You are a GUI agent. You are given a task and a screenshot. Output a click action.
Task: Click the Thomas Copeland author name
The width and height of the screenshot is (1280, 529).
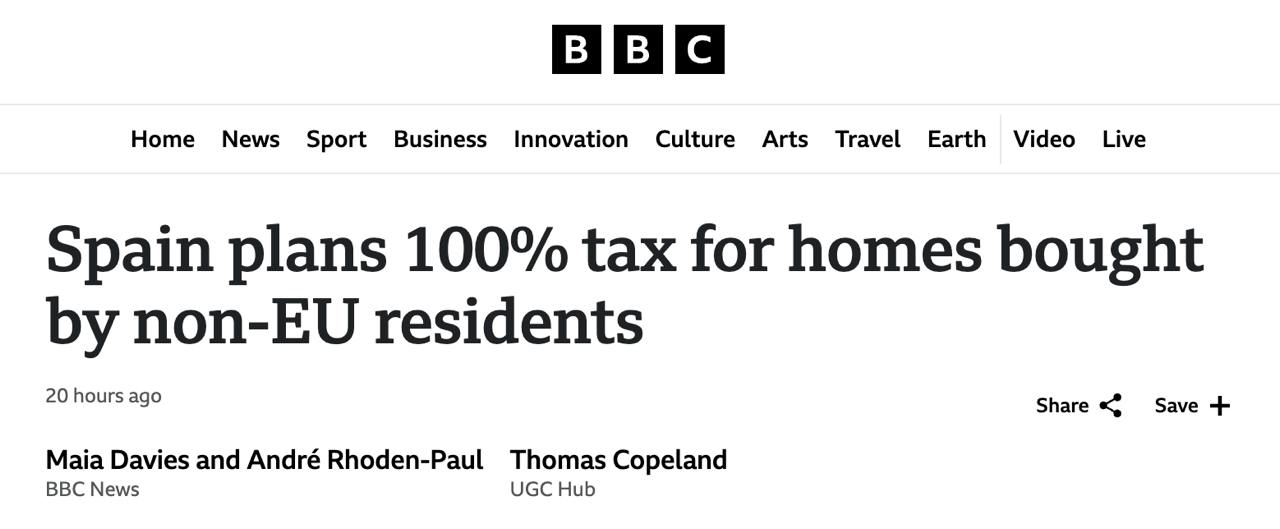coord(618,460)
